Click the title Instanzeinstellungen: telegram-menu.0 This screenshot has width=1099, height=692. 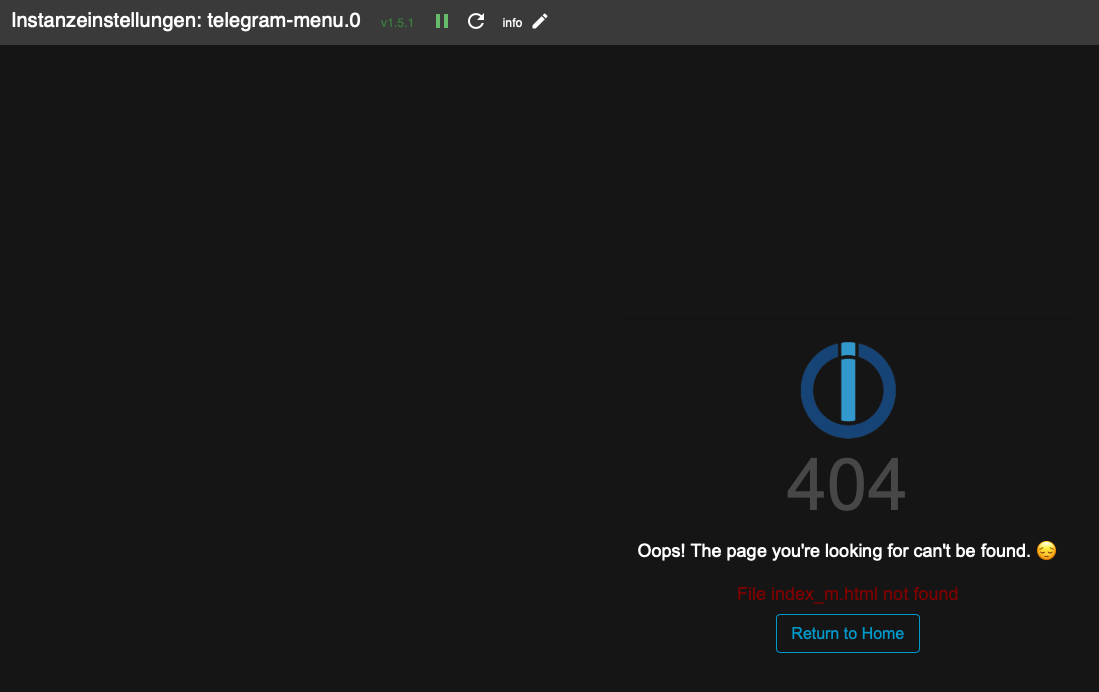(x=186, y=21)
